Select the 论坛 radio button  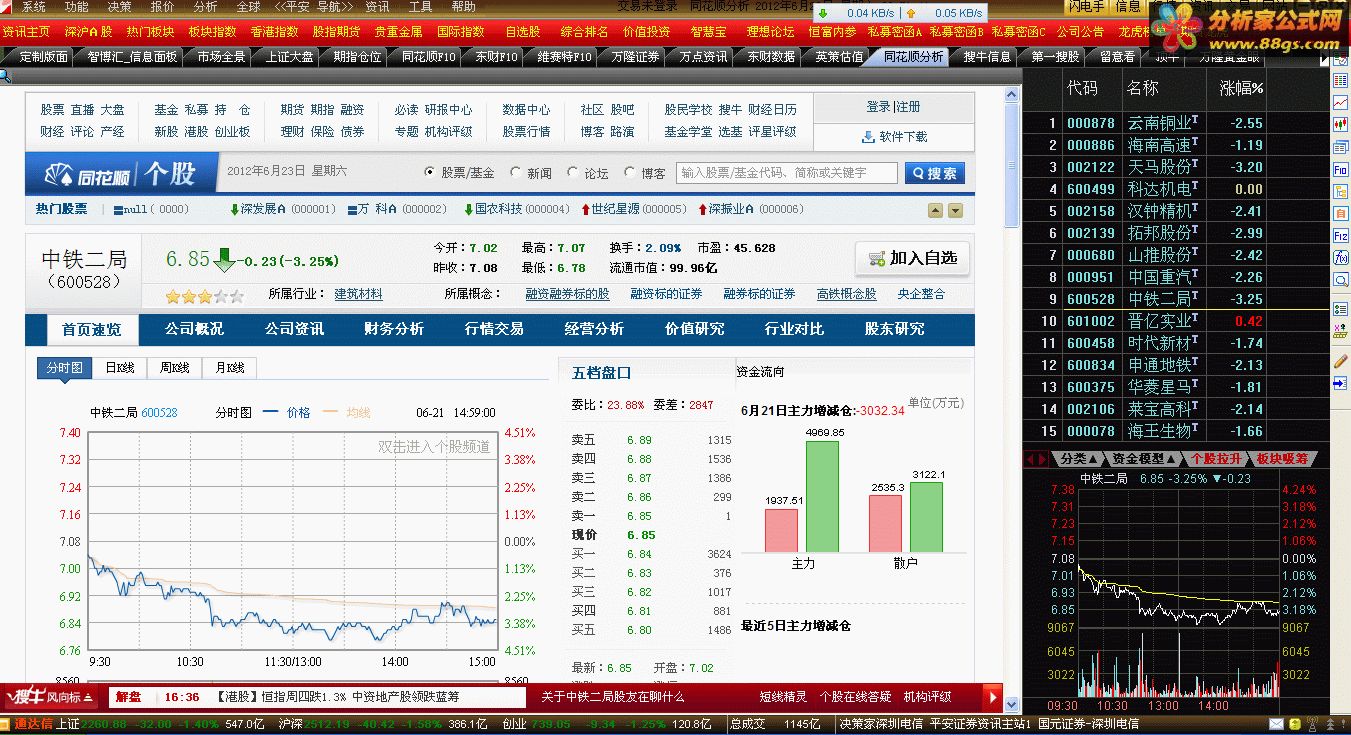573,172
